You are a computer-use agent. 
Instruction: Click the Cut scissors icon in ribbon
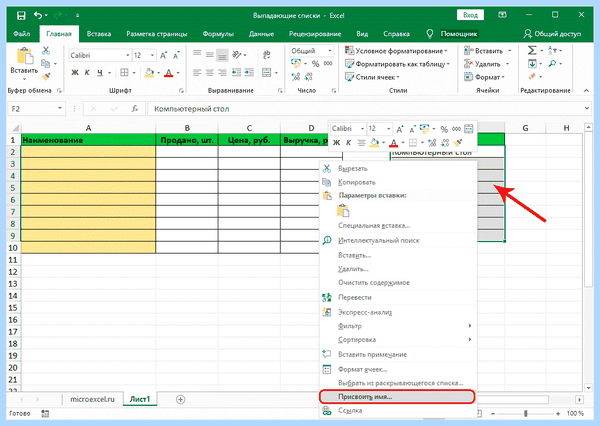[x=46, y=51]
